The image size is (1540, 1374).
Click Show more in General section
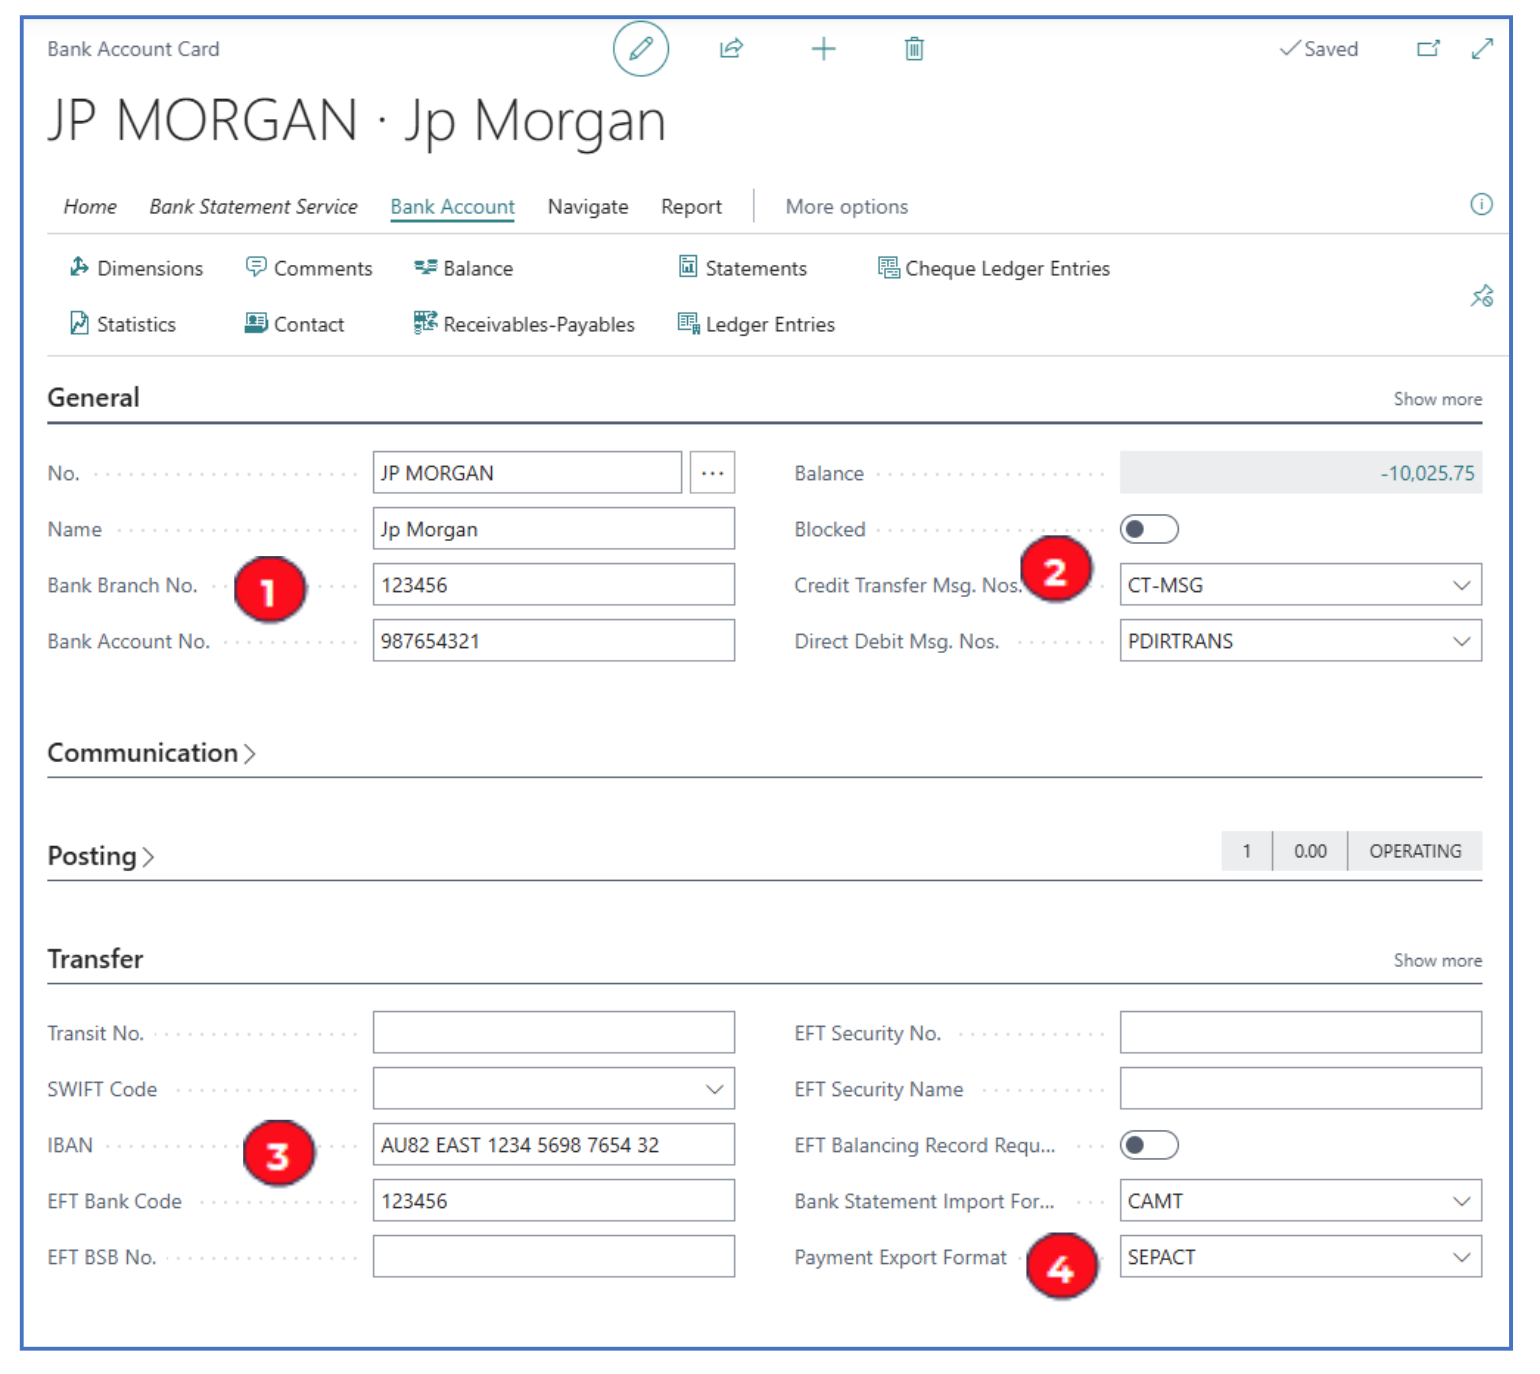pos(1437,399)
